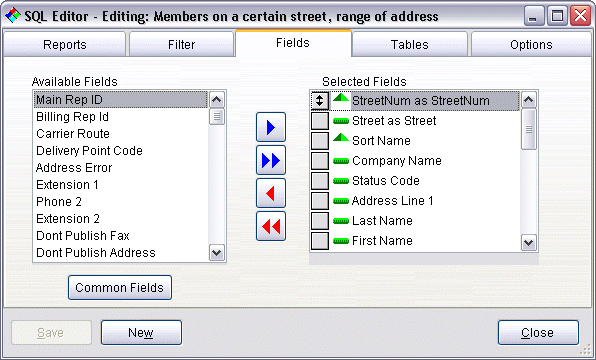Toggle the box next to Street as Street
Image resolution: width=596 pixels, height=360 pixels.
[x=320, y=121]
